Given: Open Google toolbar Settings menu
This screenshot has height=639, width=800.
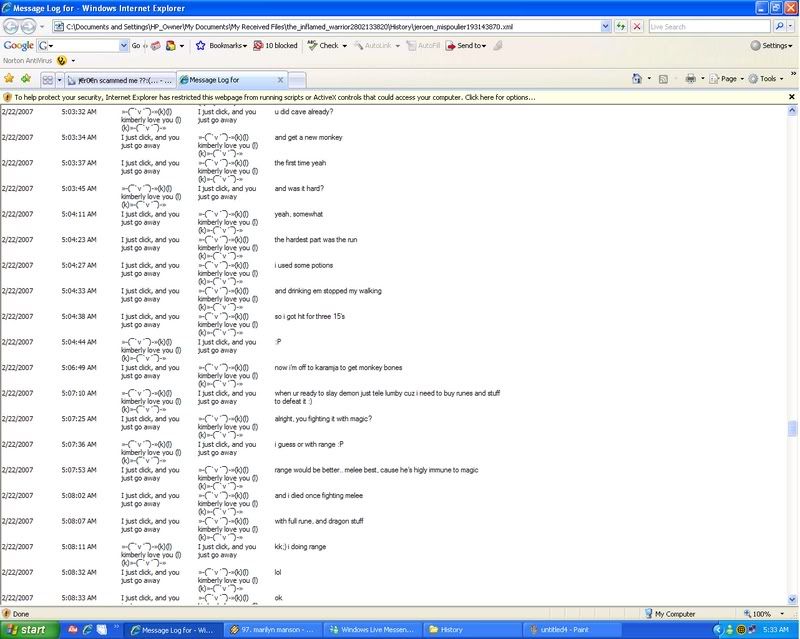Looking at the screenshot, I should pyautogui.click(x=771, y=45).
